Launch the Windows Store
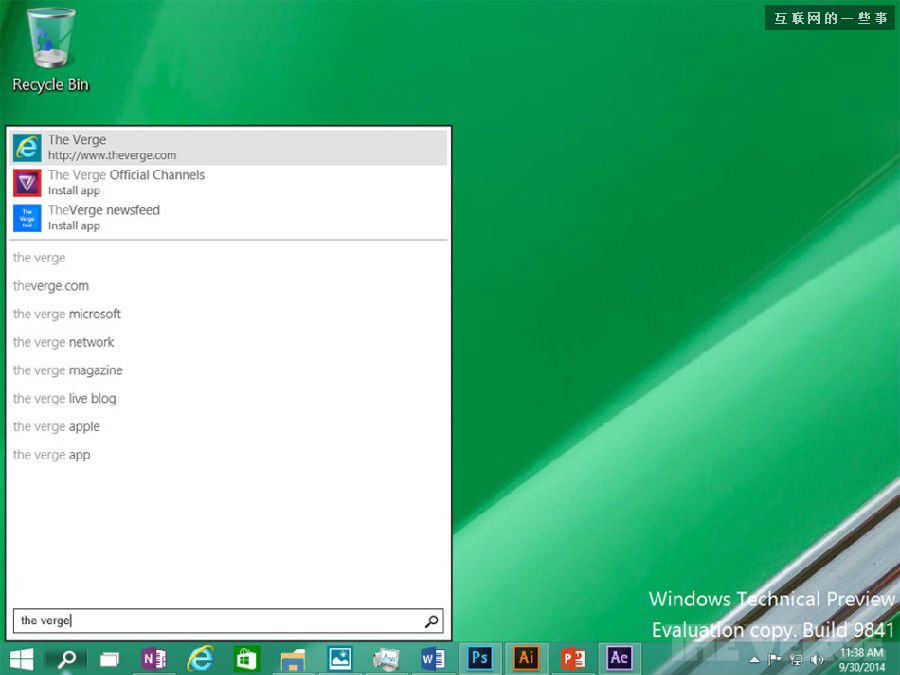The width and height of the screenshot is (900, 675). coord(248,658)
